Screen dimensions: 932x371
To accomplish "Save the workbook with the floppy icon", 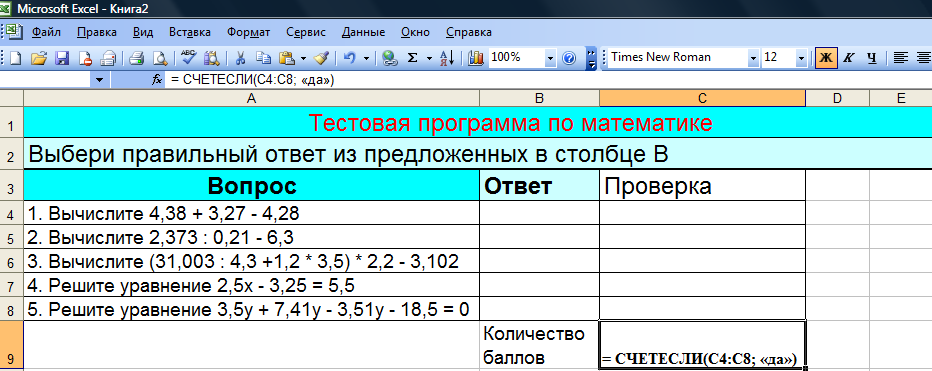I will pyautogui.click(x=62, y=58).
